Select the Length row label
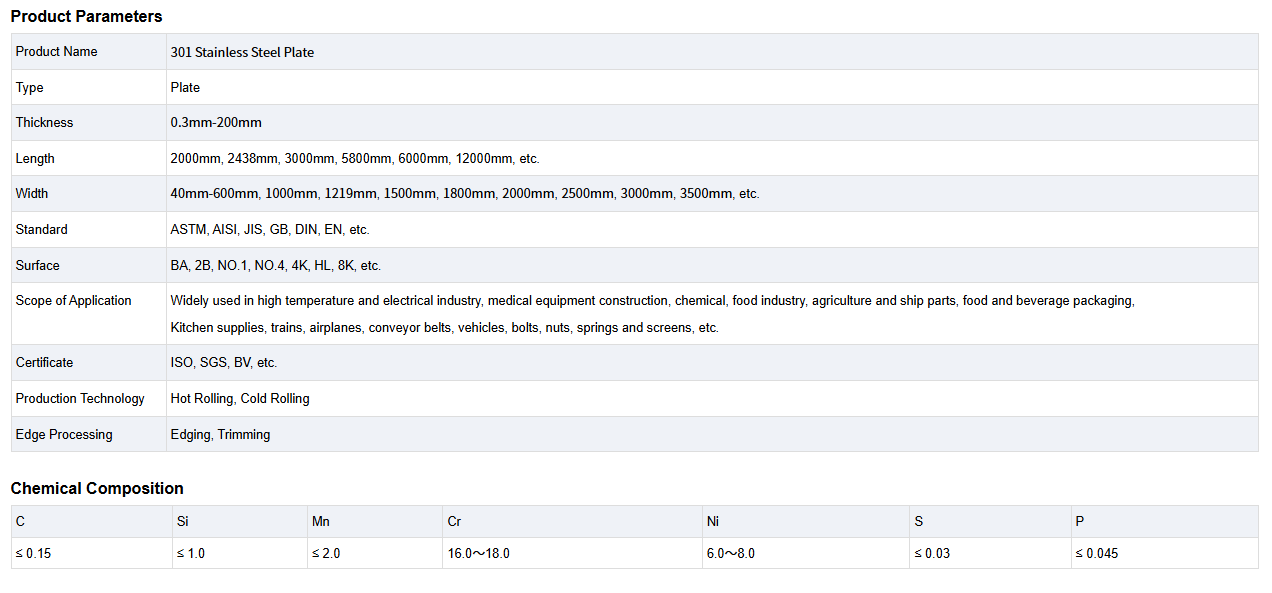Image resolution: width=1272 pixels, height=593 pixels. (35, 158)
